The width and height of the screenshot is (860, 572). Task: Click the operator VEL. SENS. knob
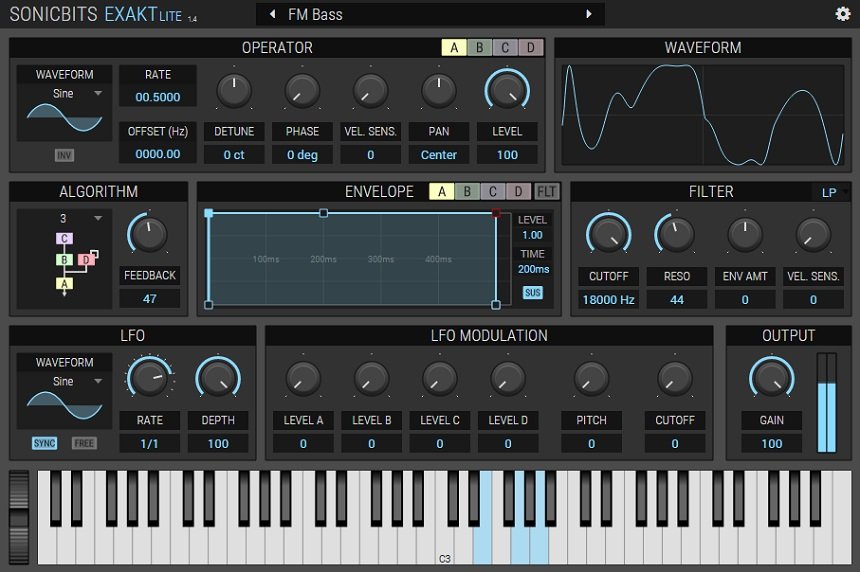click(370, 90)
